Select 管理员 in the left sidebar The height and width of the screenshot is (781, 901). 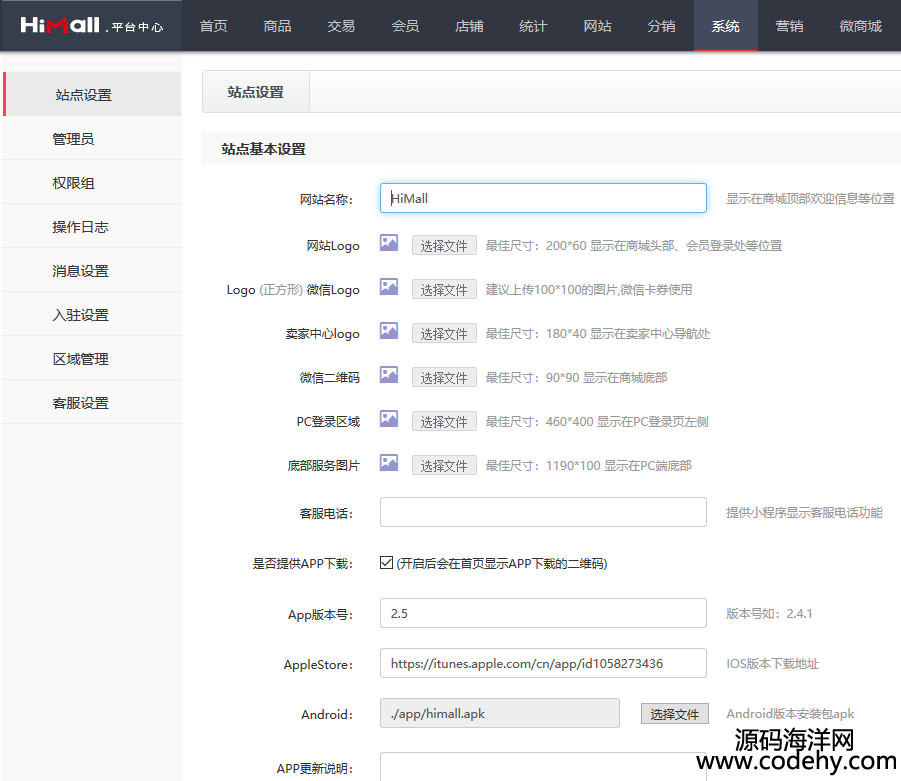73,139
